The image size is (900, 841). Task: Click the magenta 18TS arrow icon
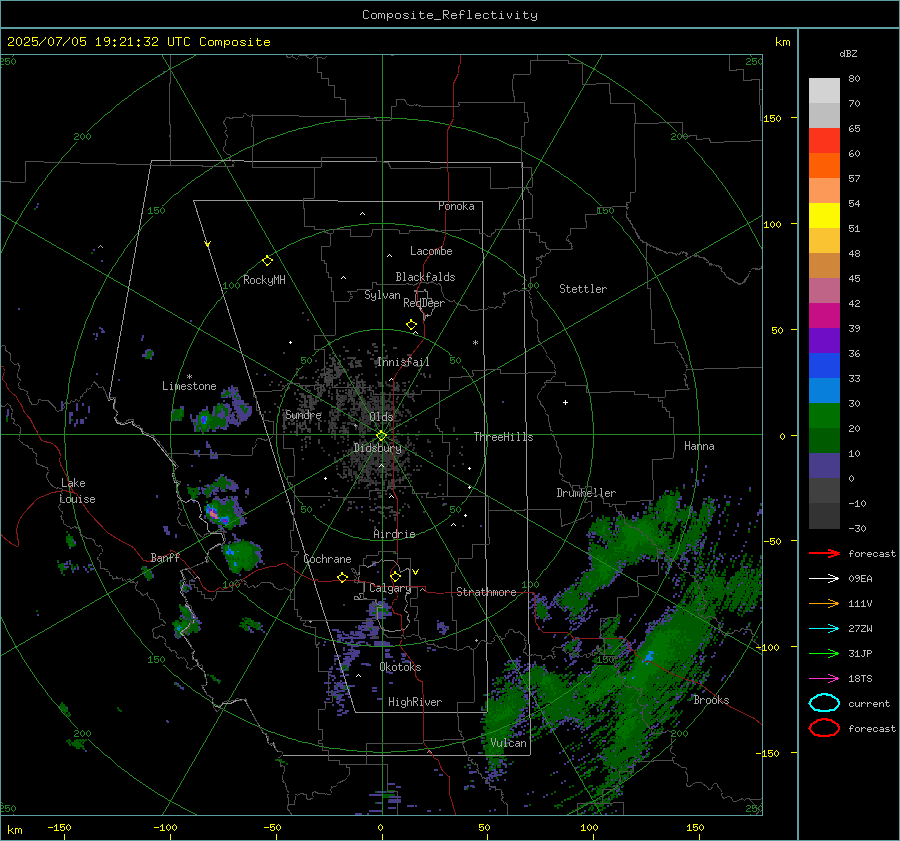pos(824,678)
